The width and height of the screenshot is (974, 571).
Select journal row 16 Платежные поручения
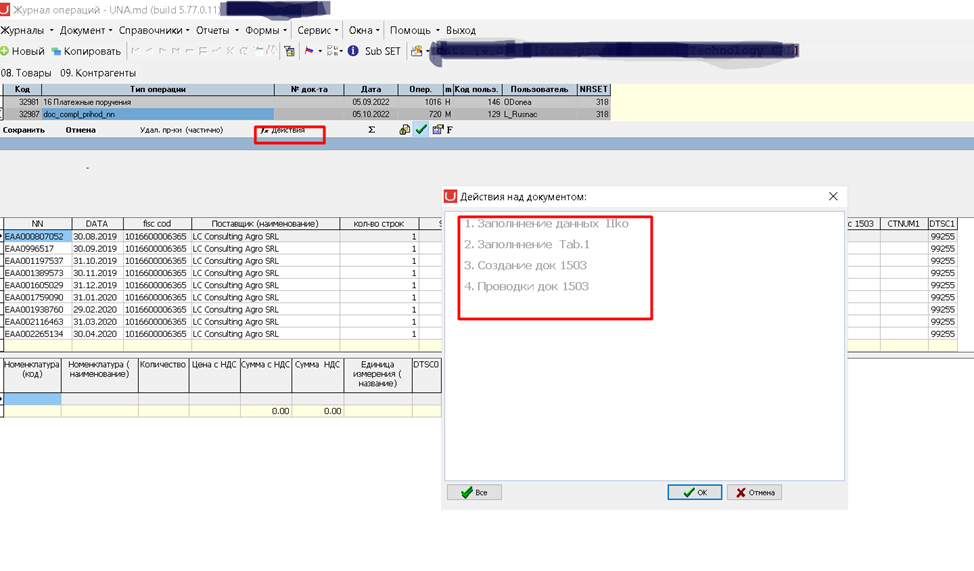(307, 102)
